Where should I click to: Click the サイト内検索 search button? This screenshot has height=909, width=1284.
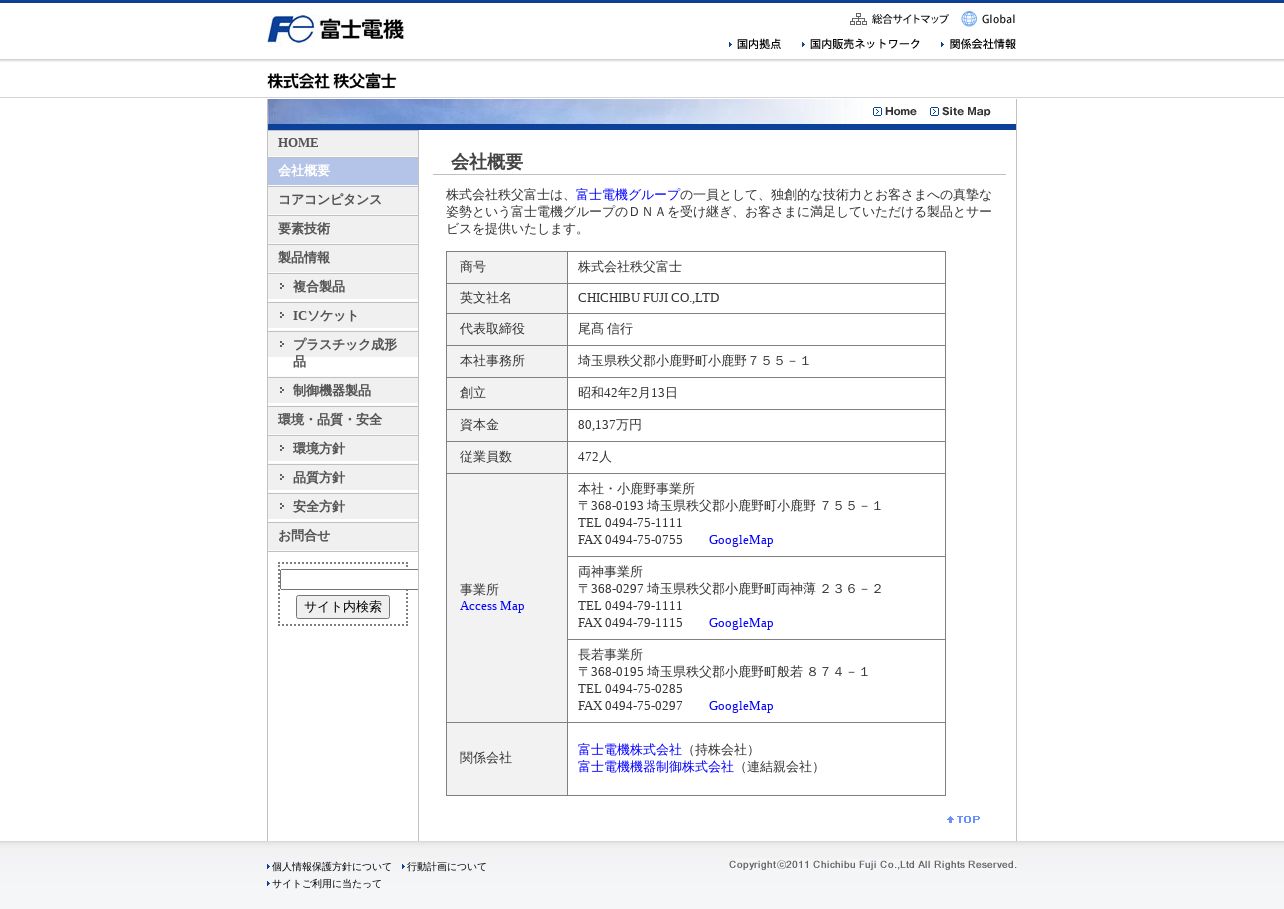(343, 607)
